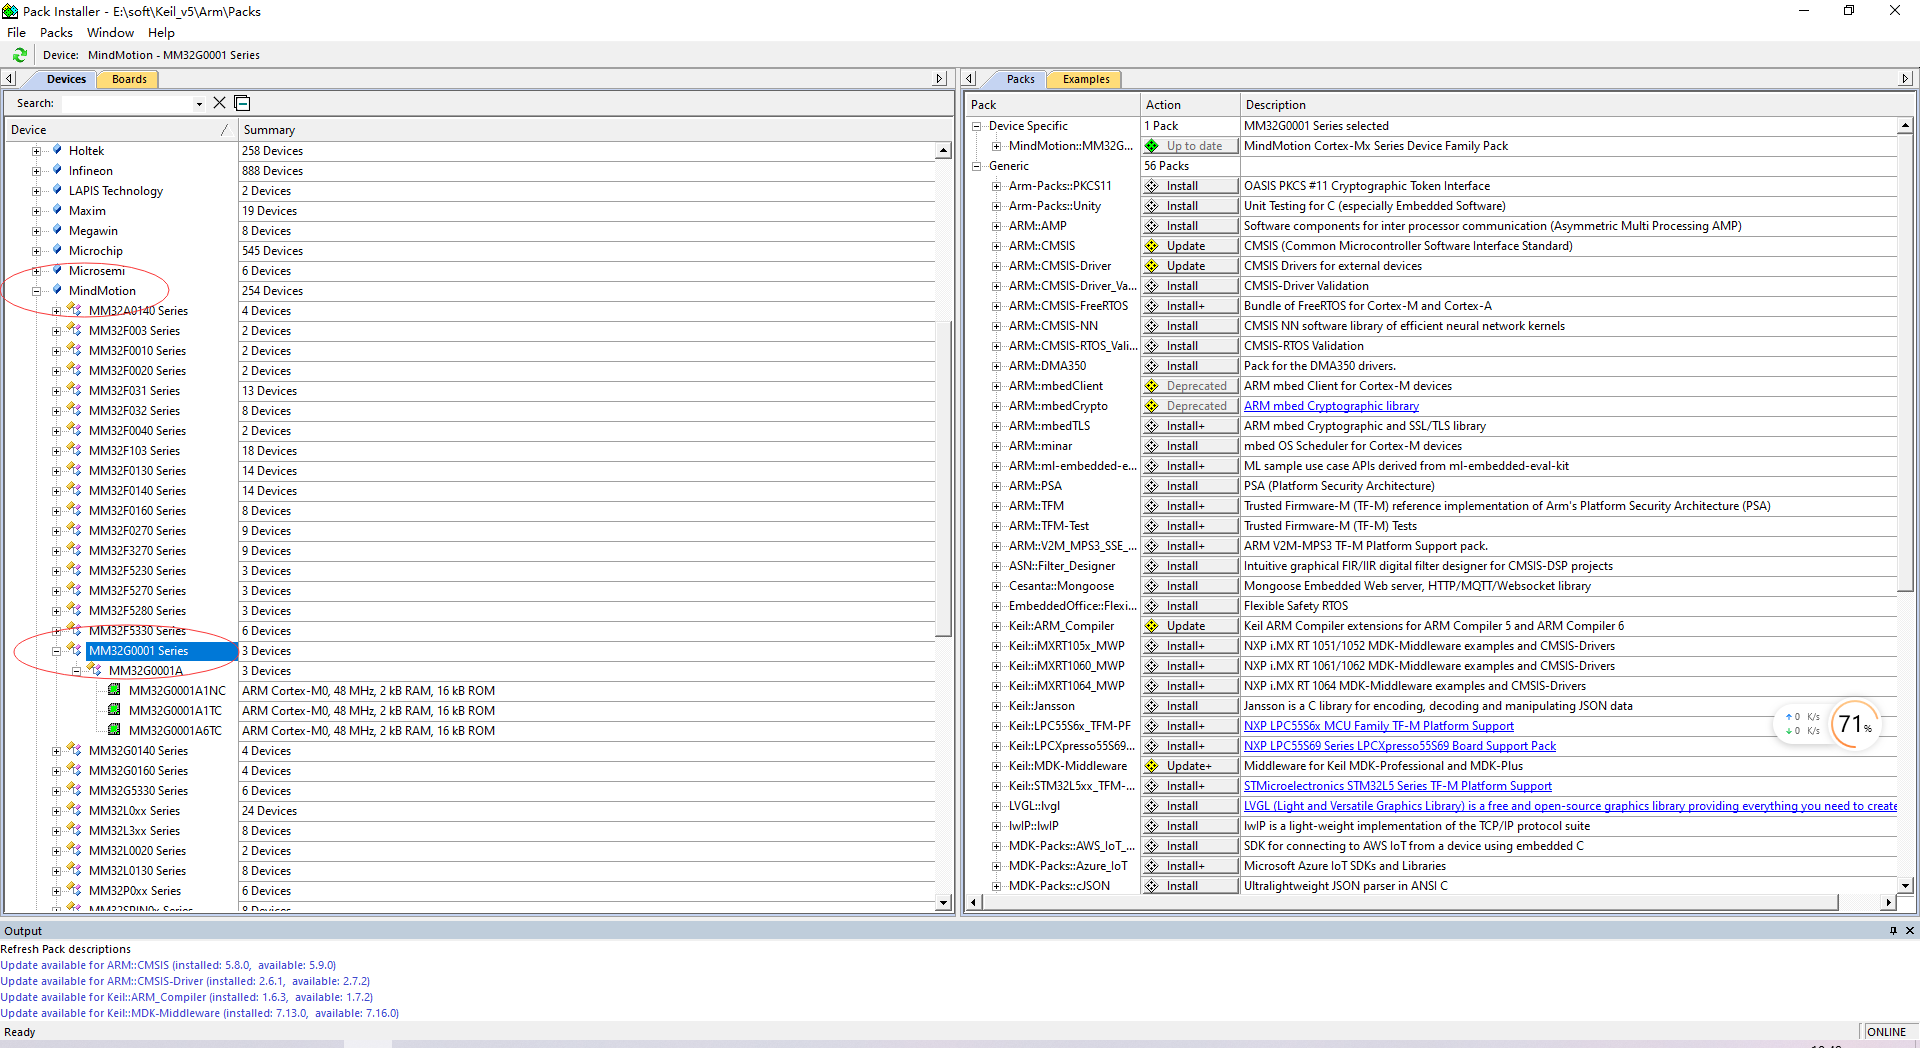This screenshot has height=1048, width=1920.
Task: Open ARM mbed Cryptographic library link
Action: pos(1331,406)
